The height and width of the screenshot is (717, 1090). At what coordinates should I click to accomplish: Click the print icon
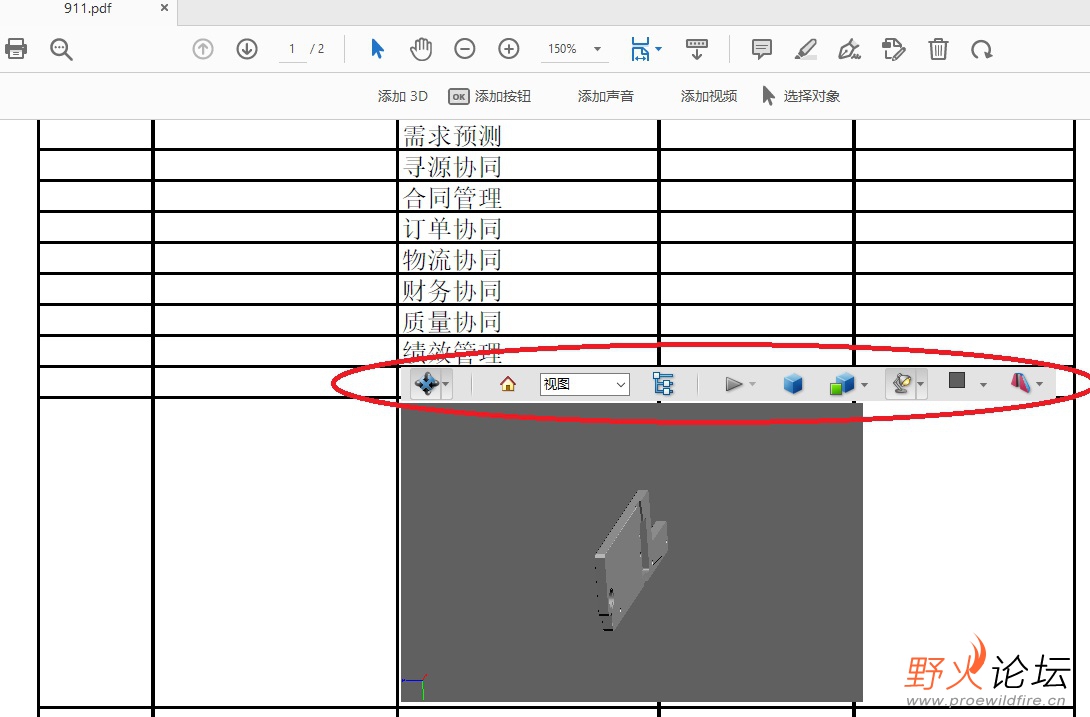pos(16,49)
